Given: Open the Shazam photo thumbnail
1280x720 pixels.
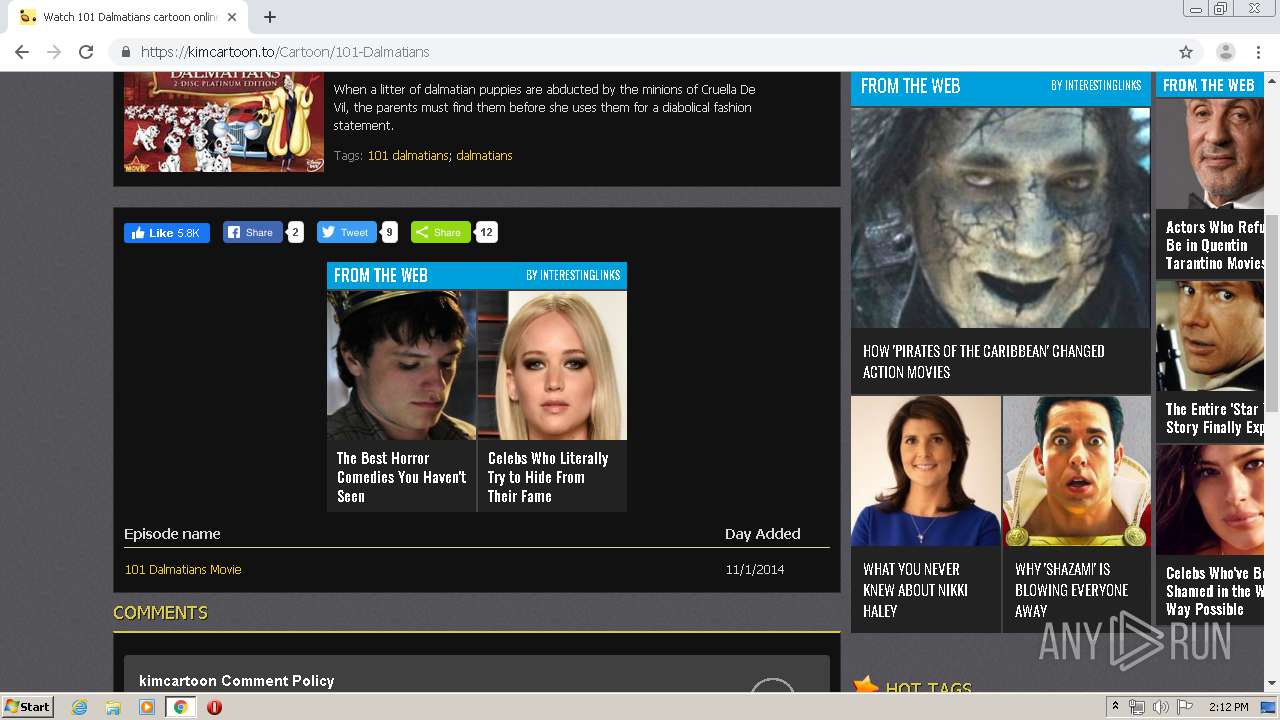Looking at the screenshot, I should point(1077,471).
